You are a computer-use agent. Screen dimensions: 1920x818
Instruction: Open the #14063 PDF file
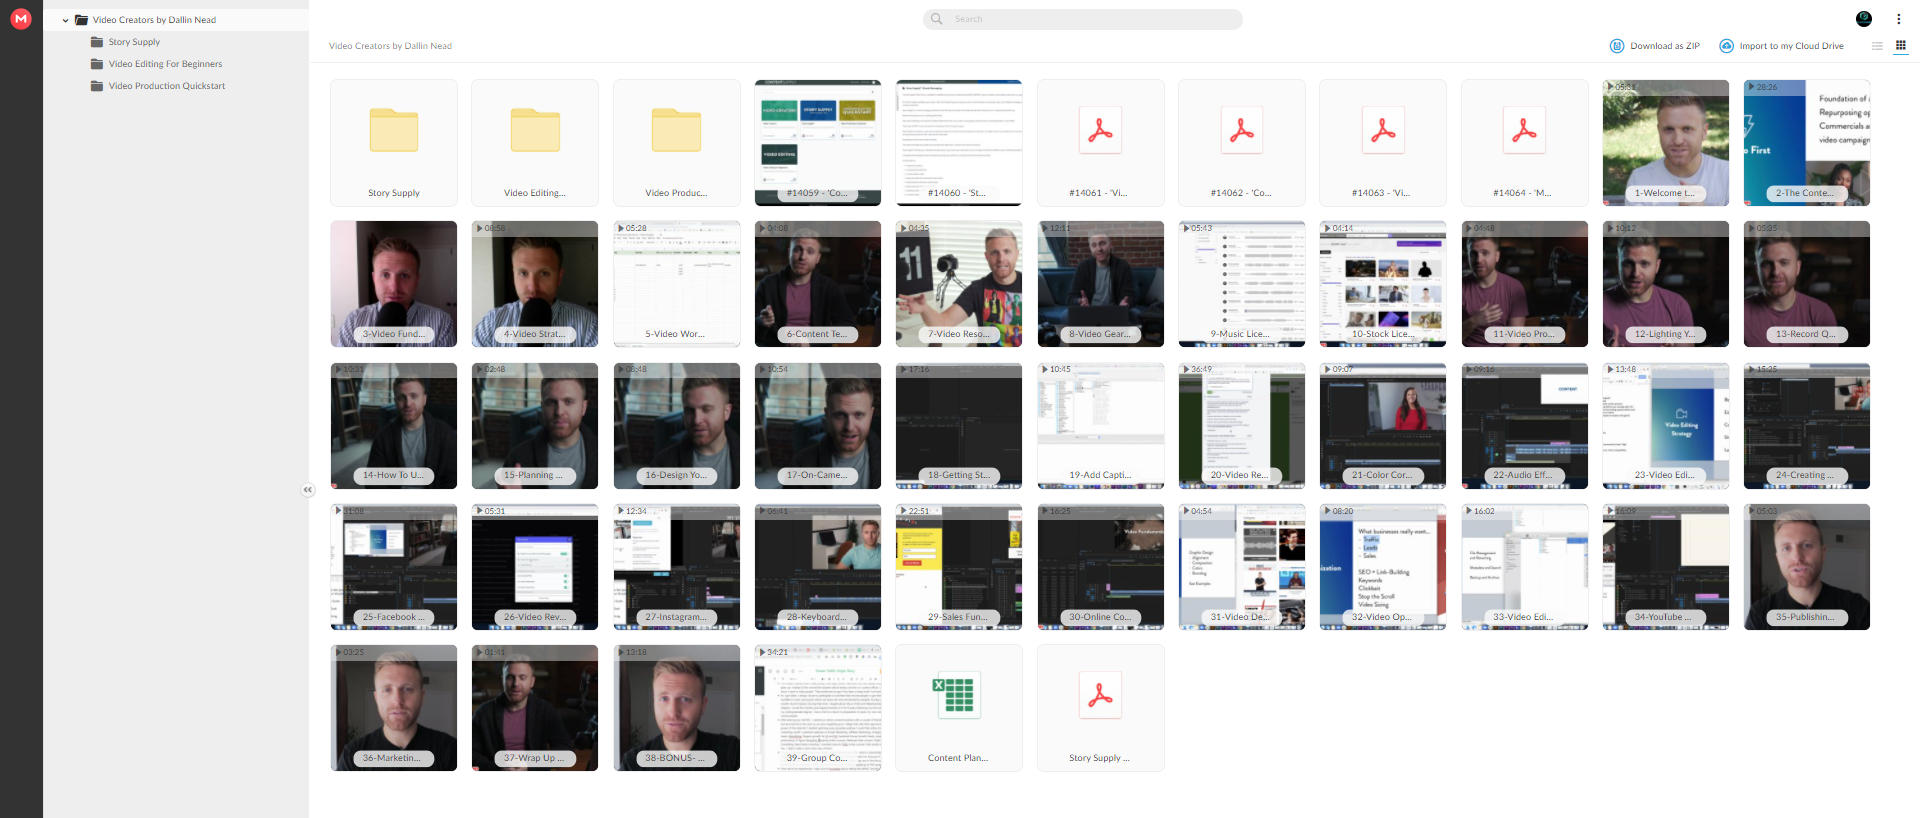click(1383, 143)
